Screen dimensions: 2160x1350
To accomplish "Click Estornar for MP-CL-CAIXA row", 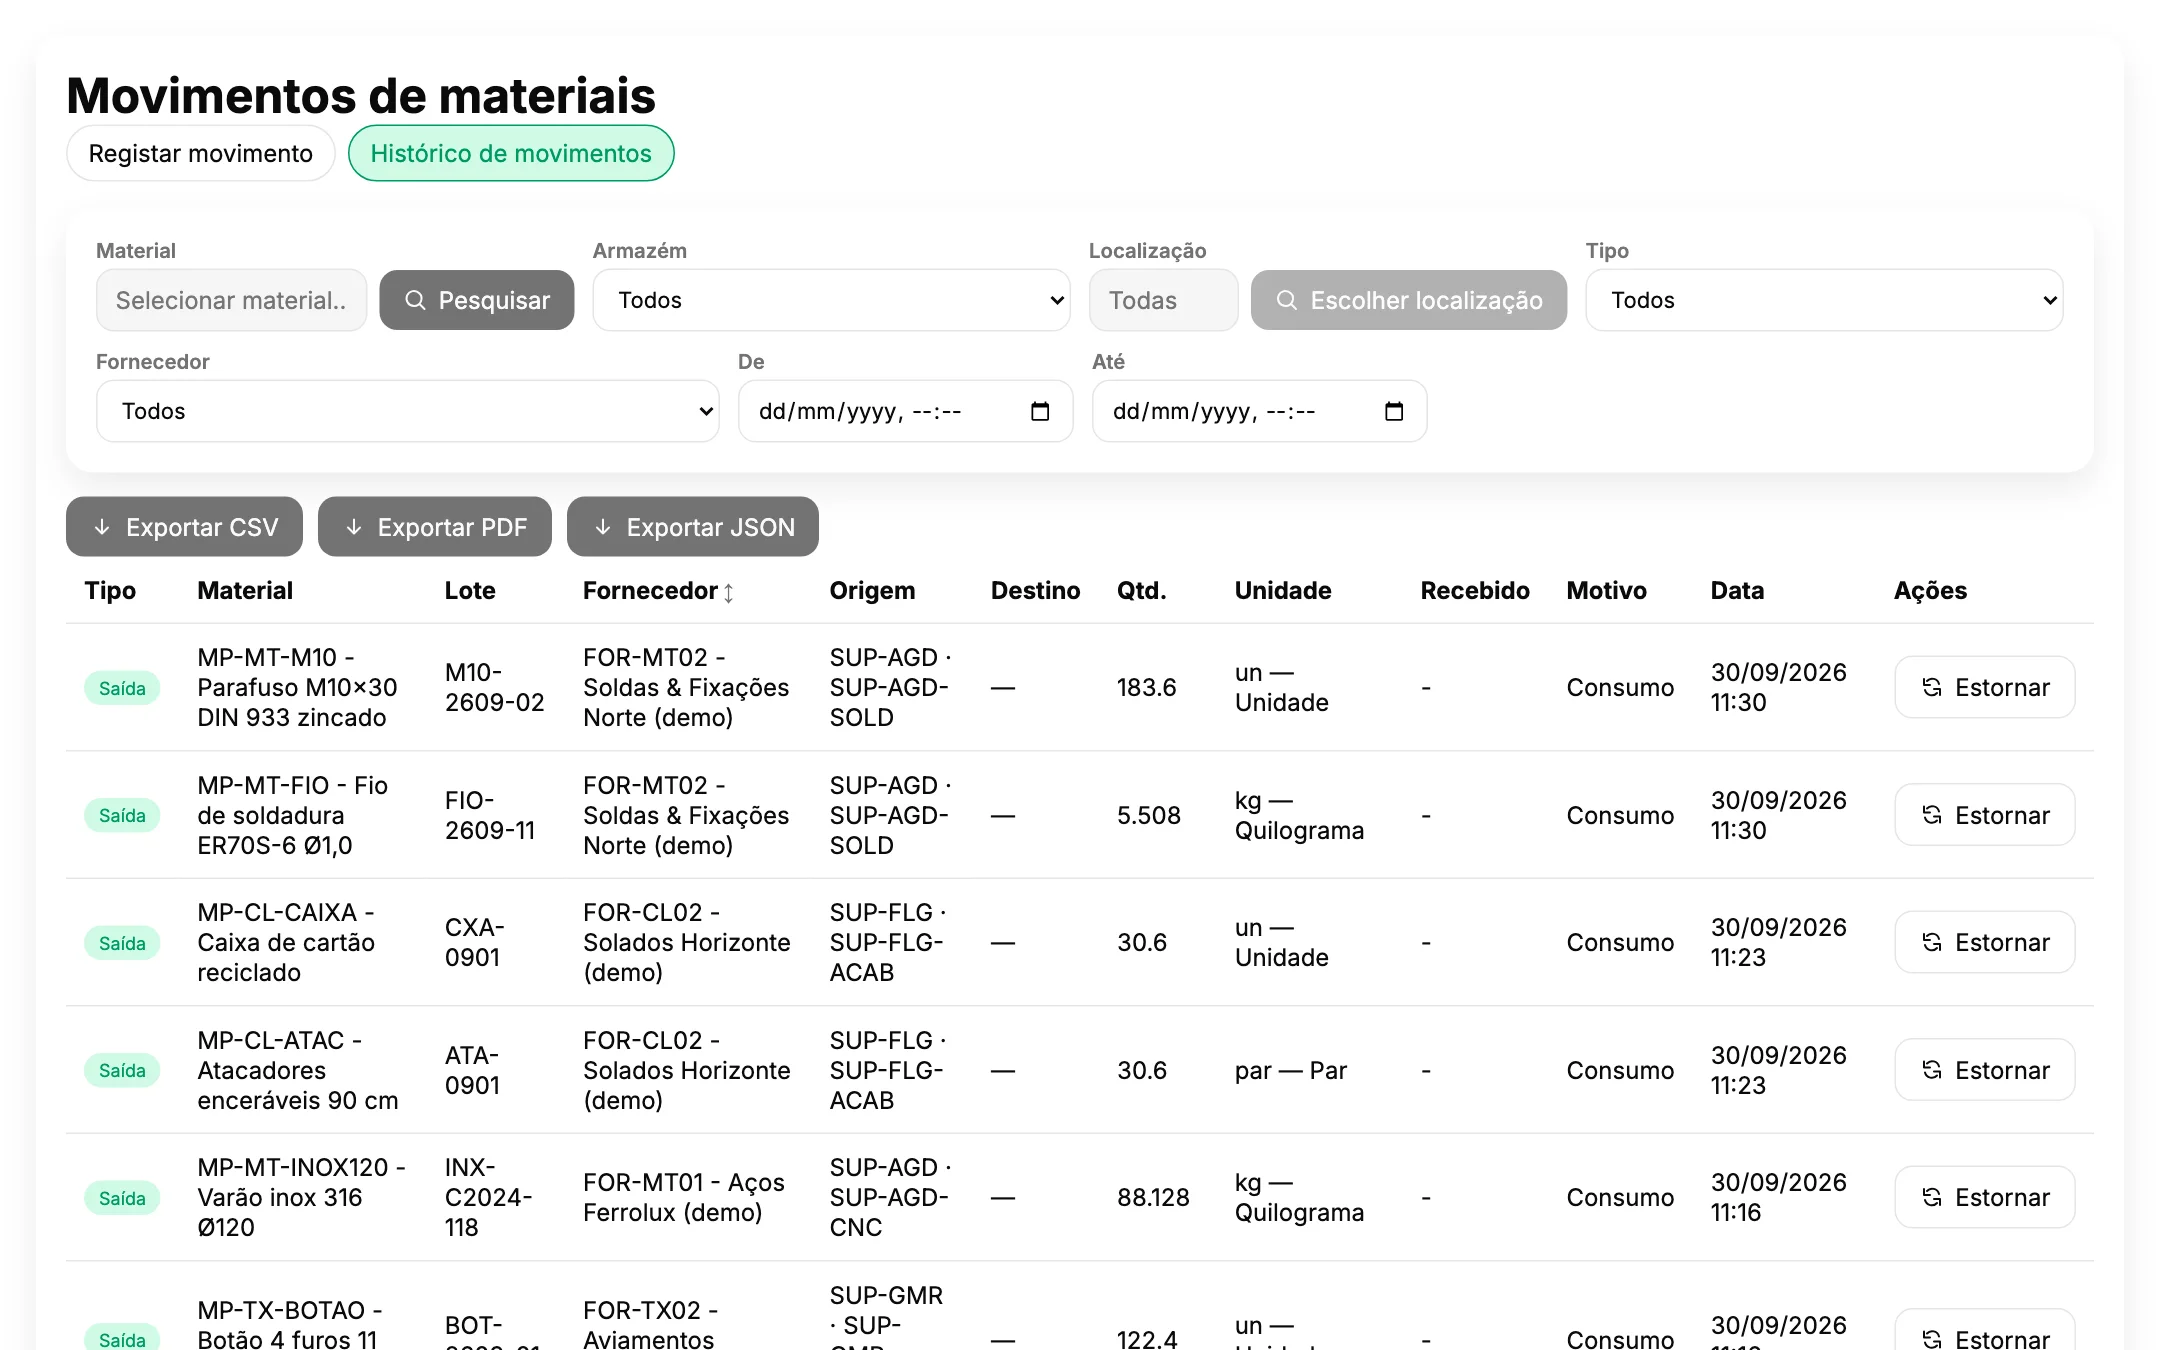I will 1984,942.
